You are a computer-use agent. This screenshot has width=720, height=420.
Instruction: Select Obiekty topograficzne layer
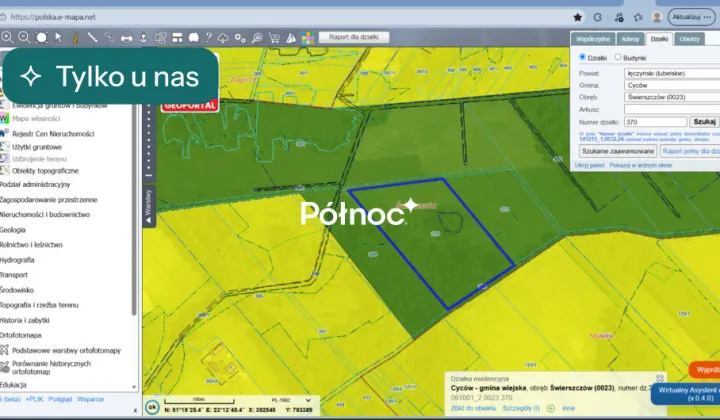coord(45,171)
